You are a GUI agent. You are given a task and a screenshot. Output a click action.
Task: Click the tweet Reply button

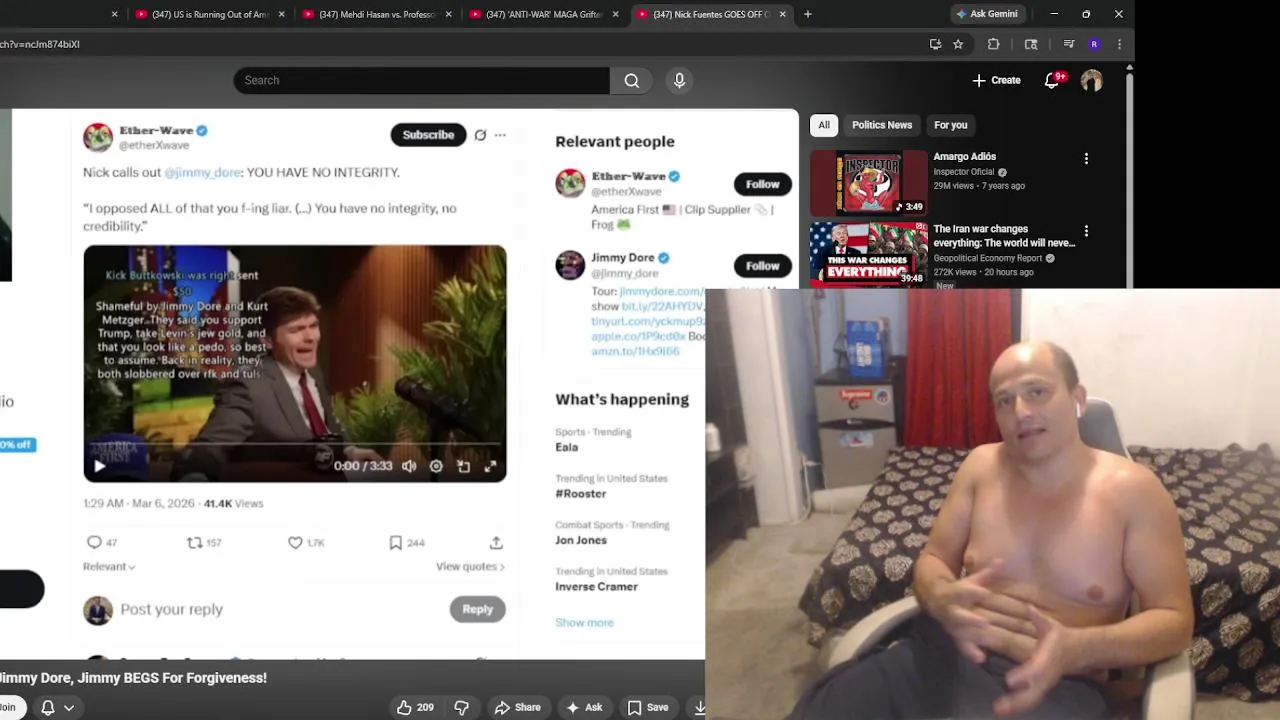[477, 609]
